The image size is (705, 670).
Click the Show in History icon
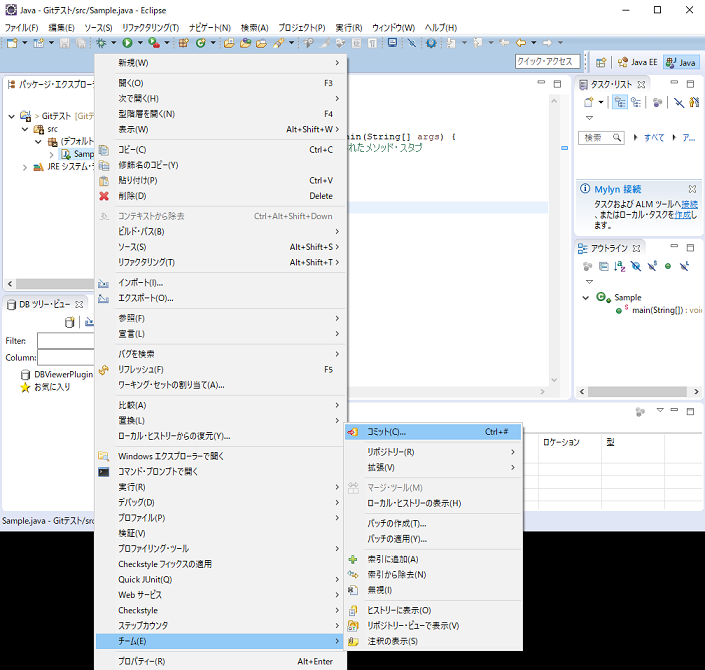[353, 610]
